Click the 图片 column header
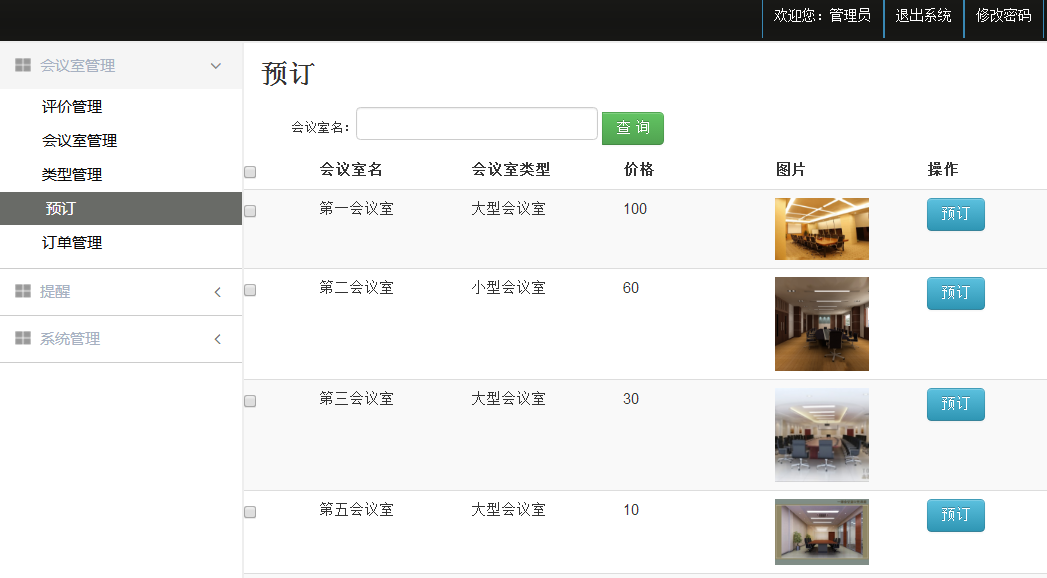The image size is (1047, 578). pos(791,170)
